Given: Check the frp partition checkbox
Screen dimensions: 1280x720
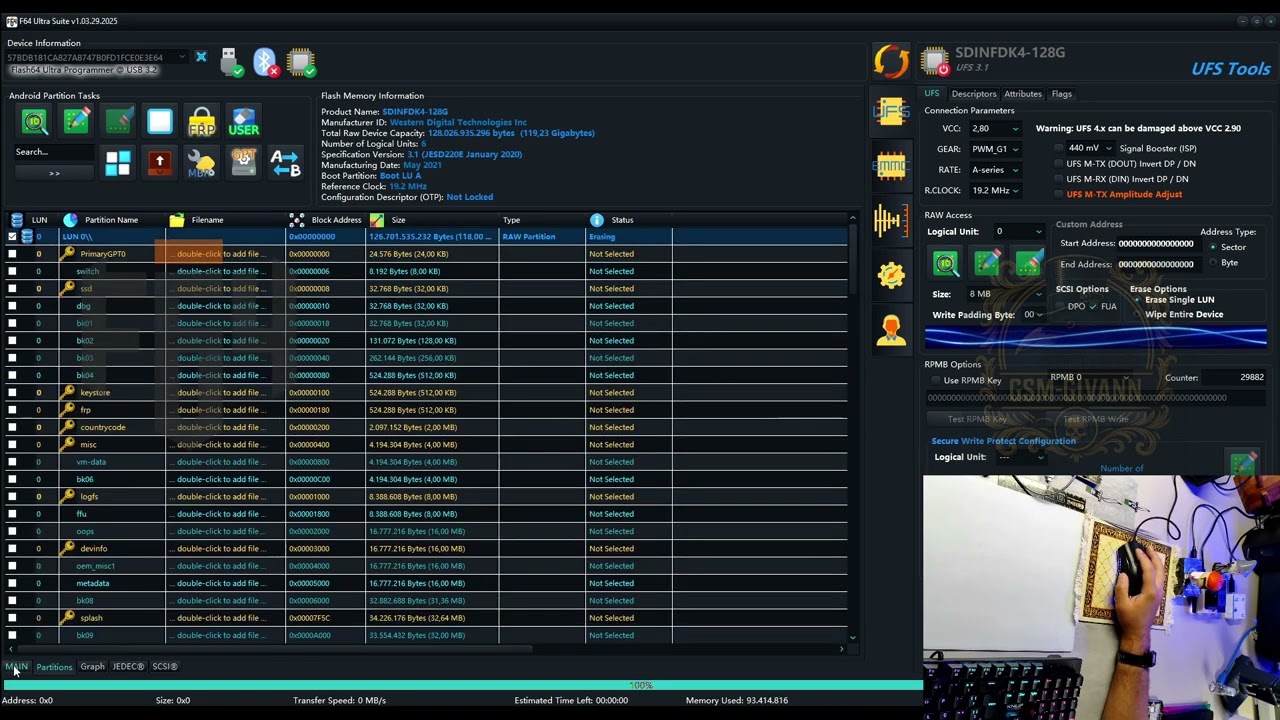Looking at the screenshot, I should coord(12,410).
